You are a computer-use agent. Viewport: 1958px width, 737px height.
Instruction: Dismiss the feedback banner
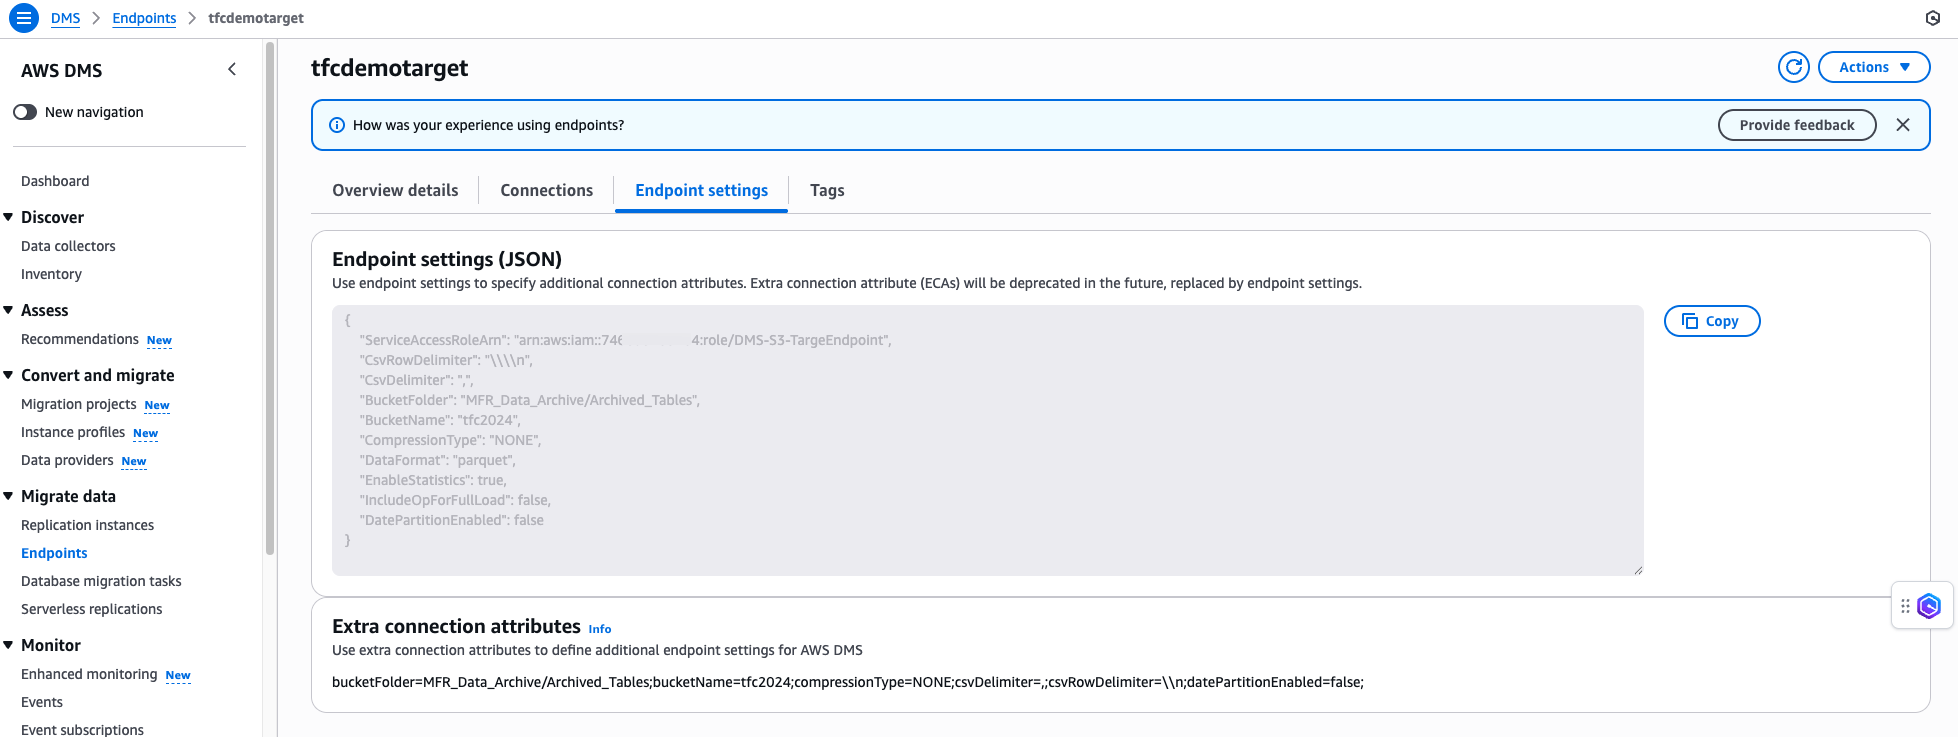pyautogui.click(x=1902, y=125)
